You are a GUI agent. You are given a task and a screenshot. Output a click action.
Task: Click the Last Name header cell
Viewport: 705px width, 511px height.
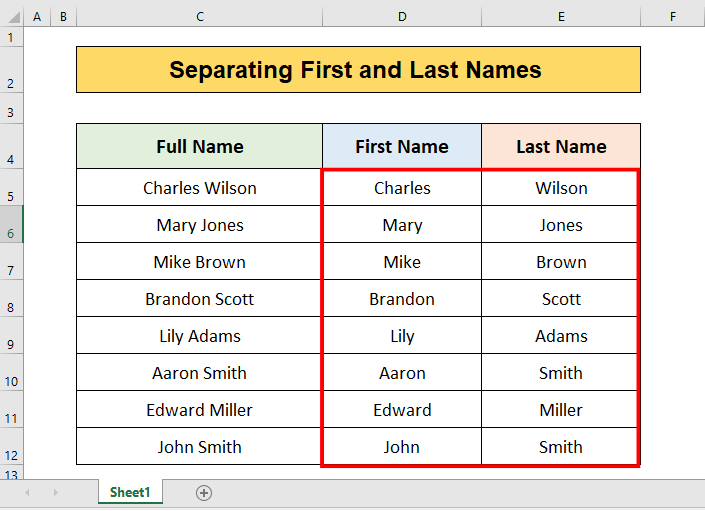coord(561,147)
